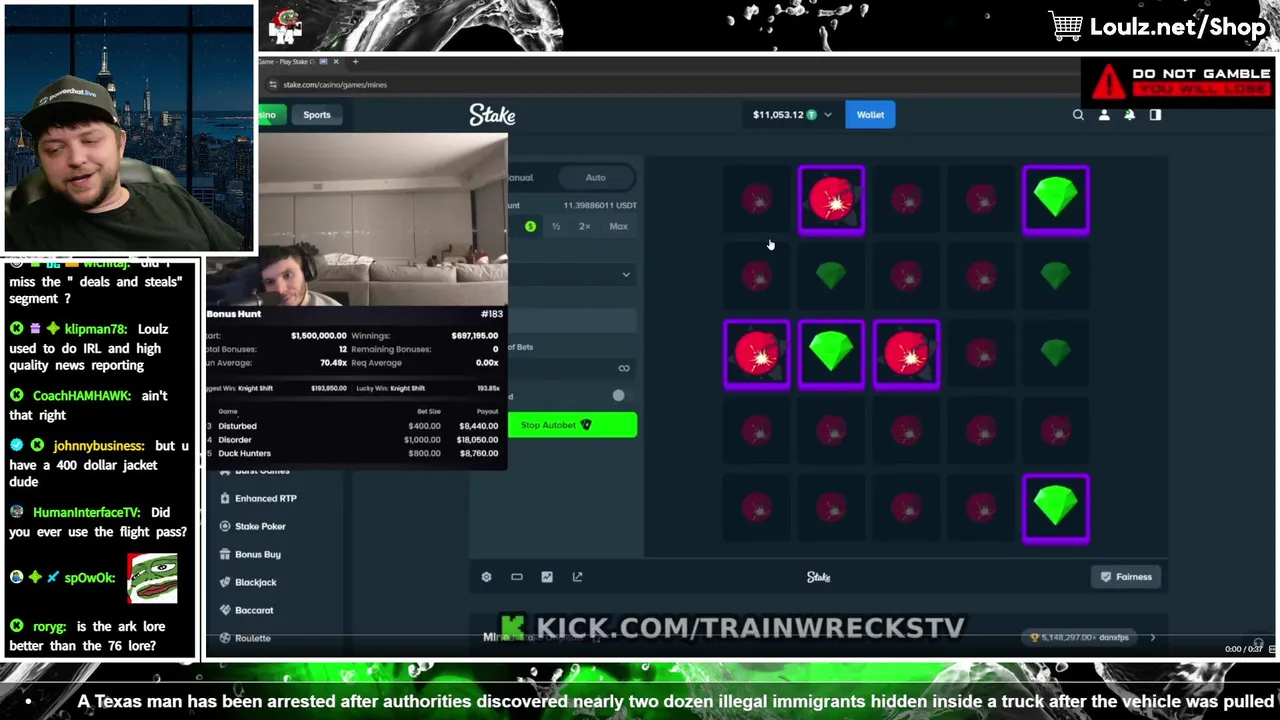This screenshot has height=720, width=1280.
Task: Click the site info icon in address bar
Action: click(272, 85)
